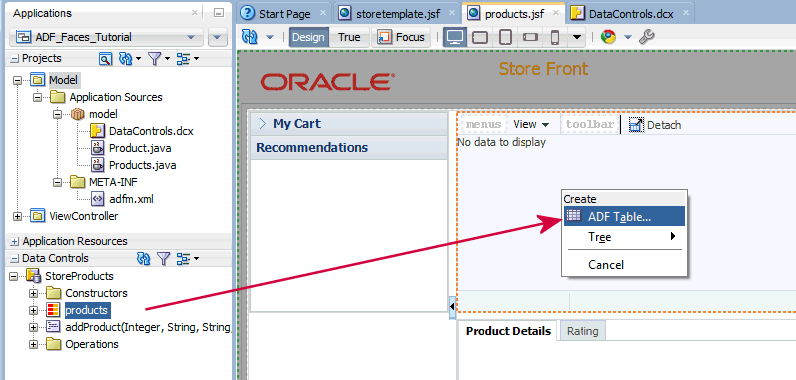This screenshot has height=380, width=796.
Task: Select the products collection node
Action: coord(86,310)
